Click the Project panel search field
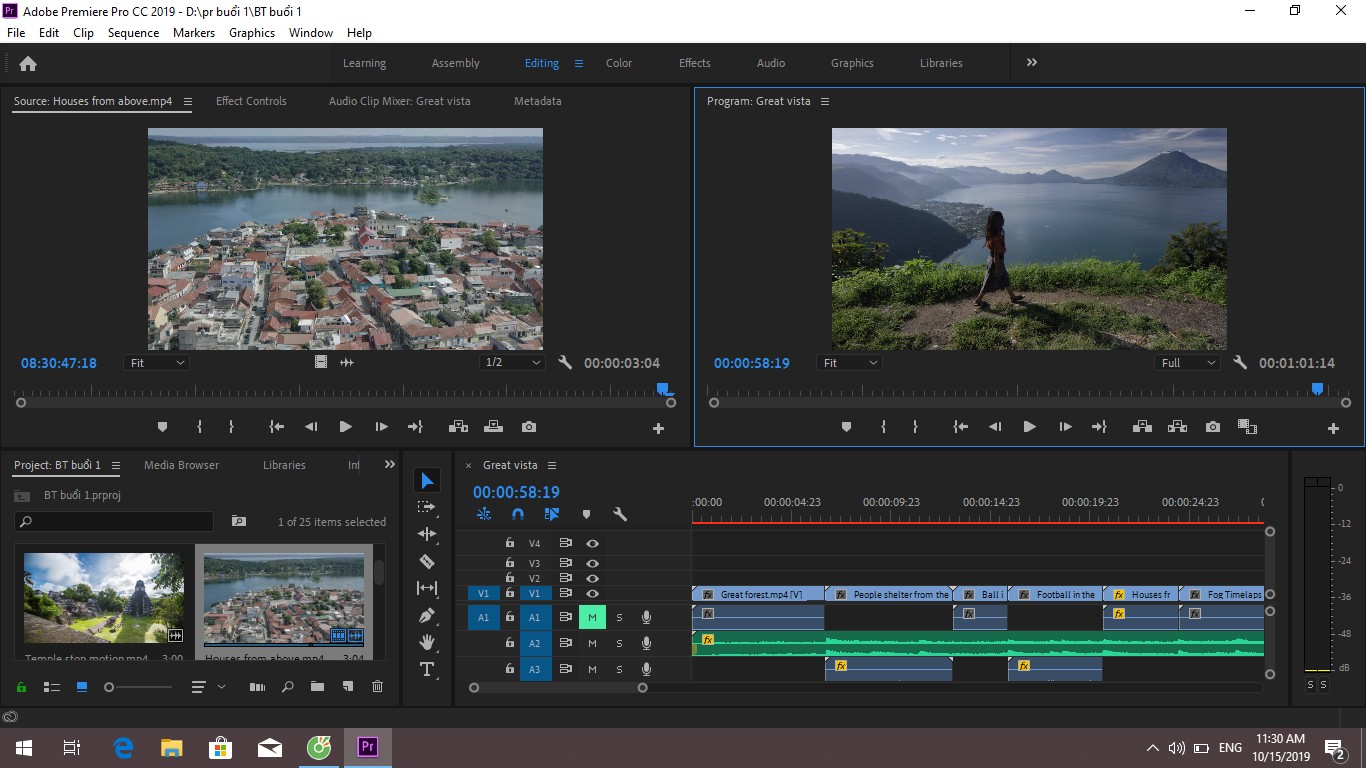The image size is (1366, 768). coord(114,521)
